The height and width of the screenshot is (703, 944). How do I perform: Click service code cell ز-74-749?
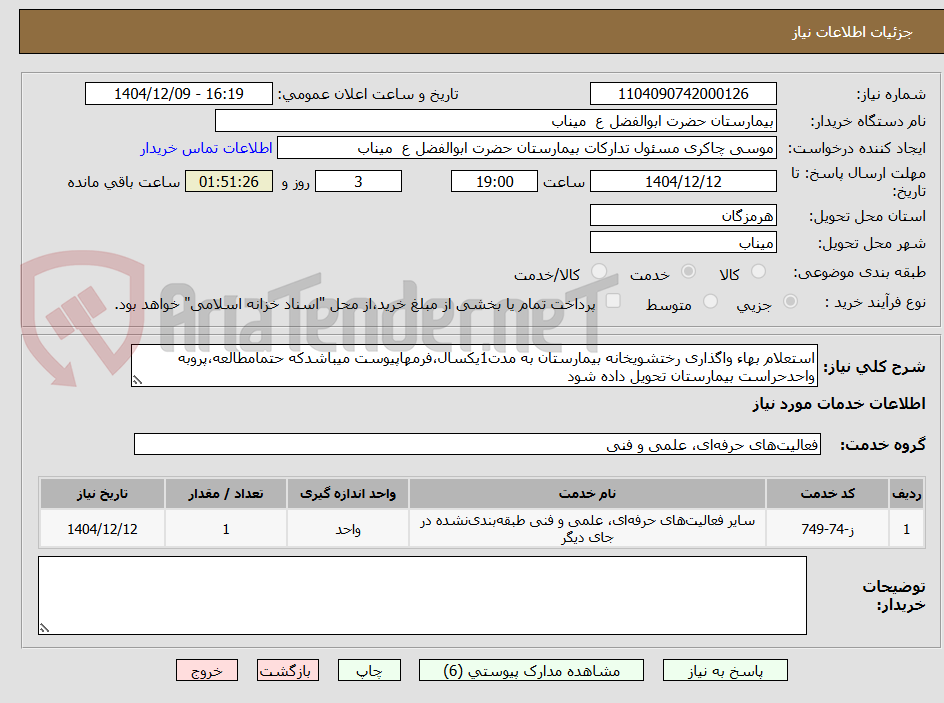827,529
